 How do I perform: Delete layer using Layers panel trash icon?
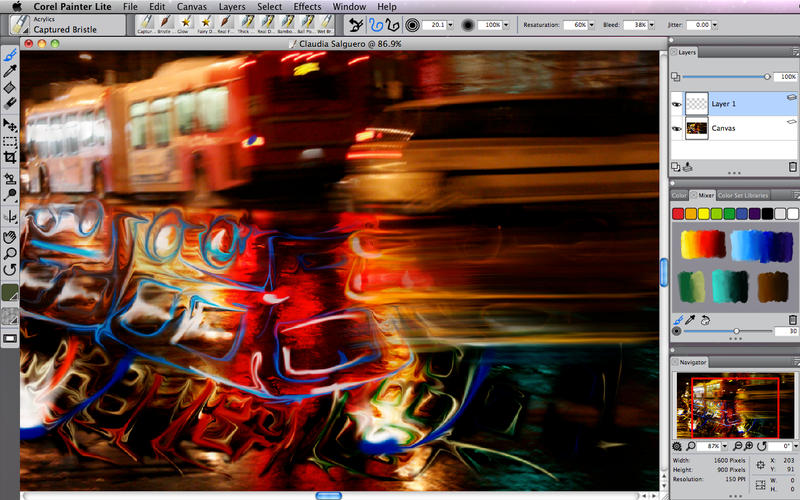click(x=792, y=167)
